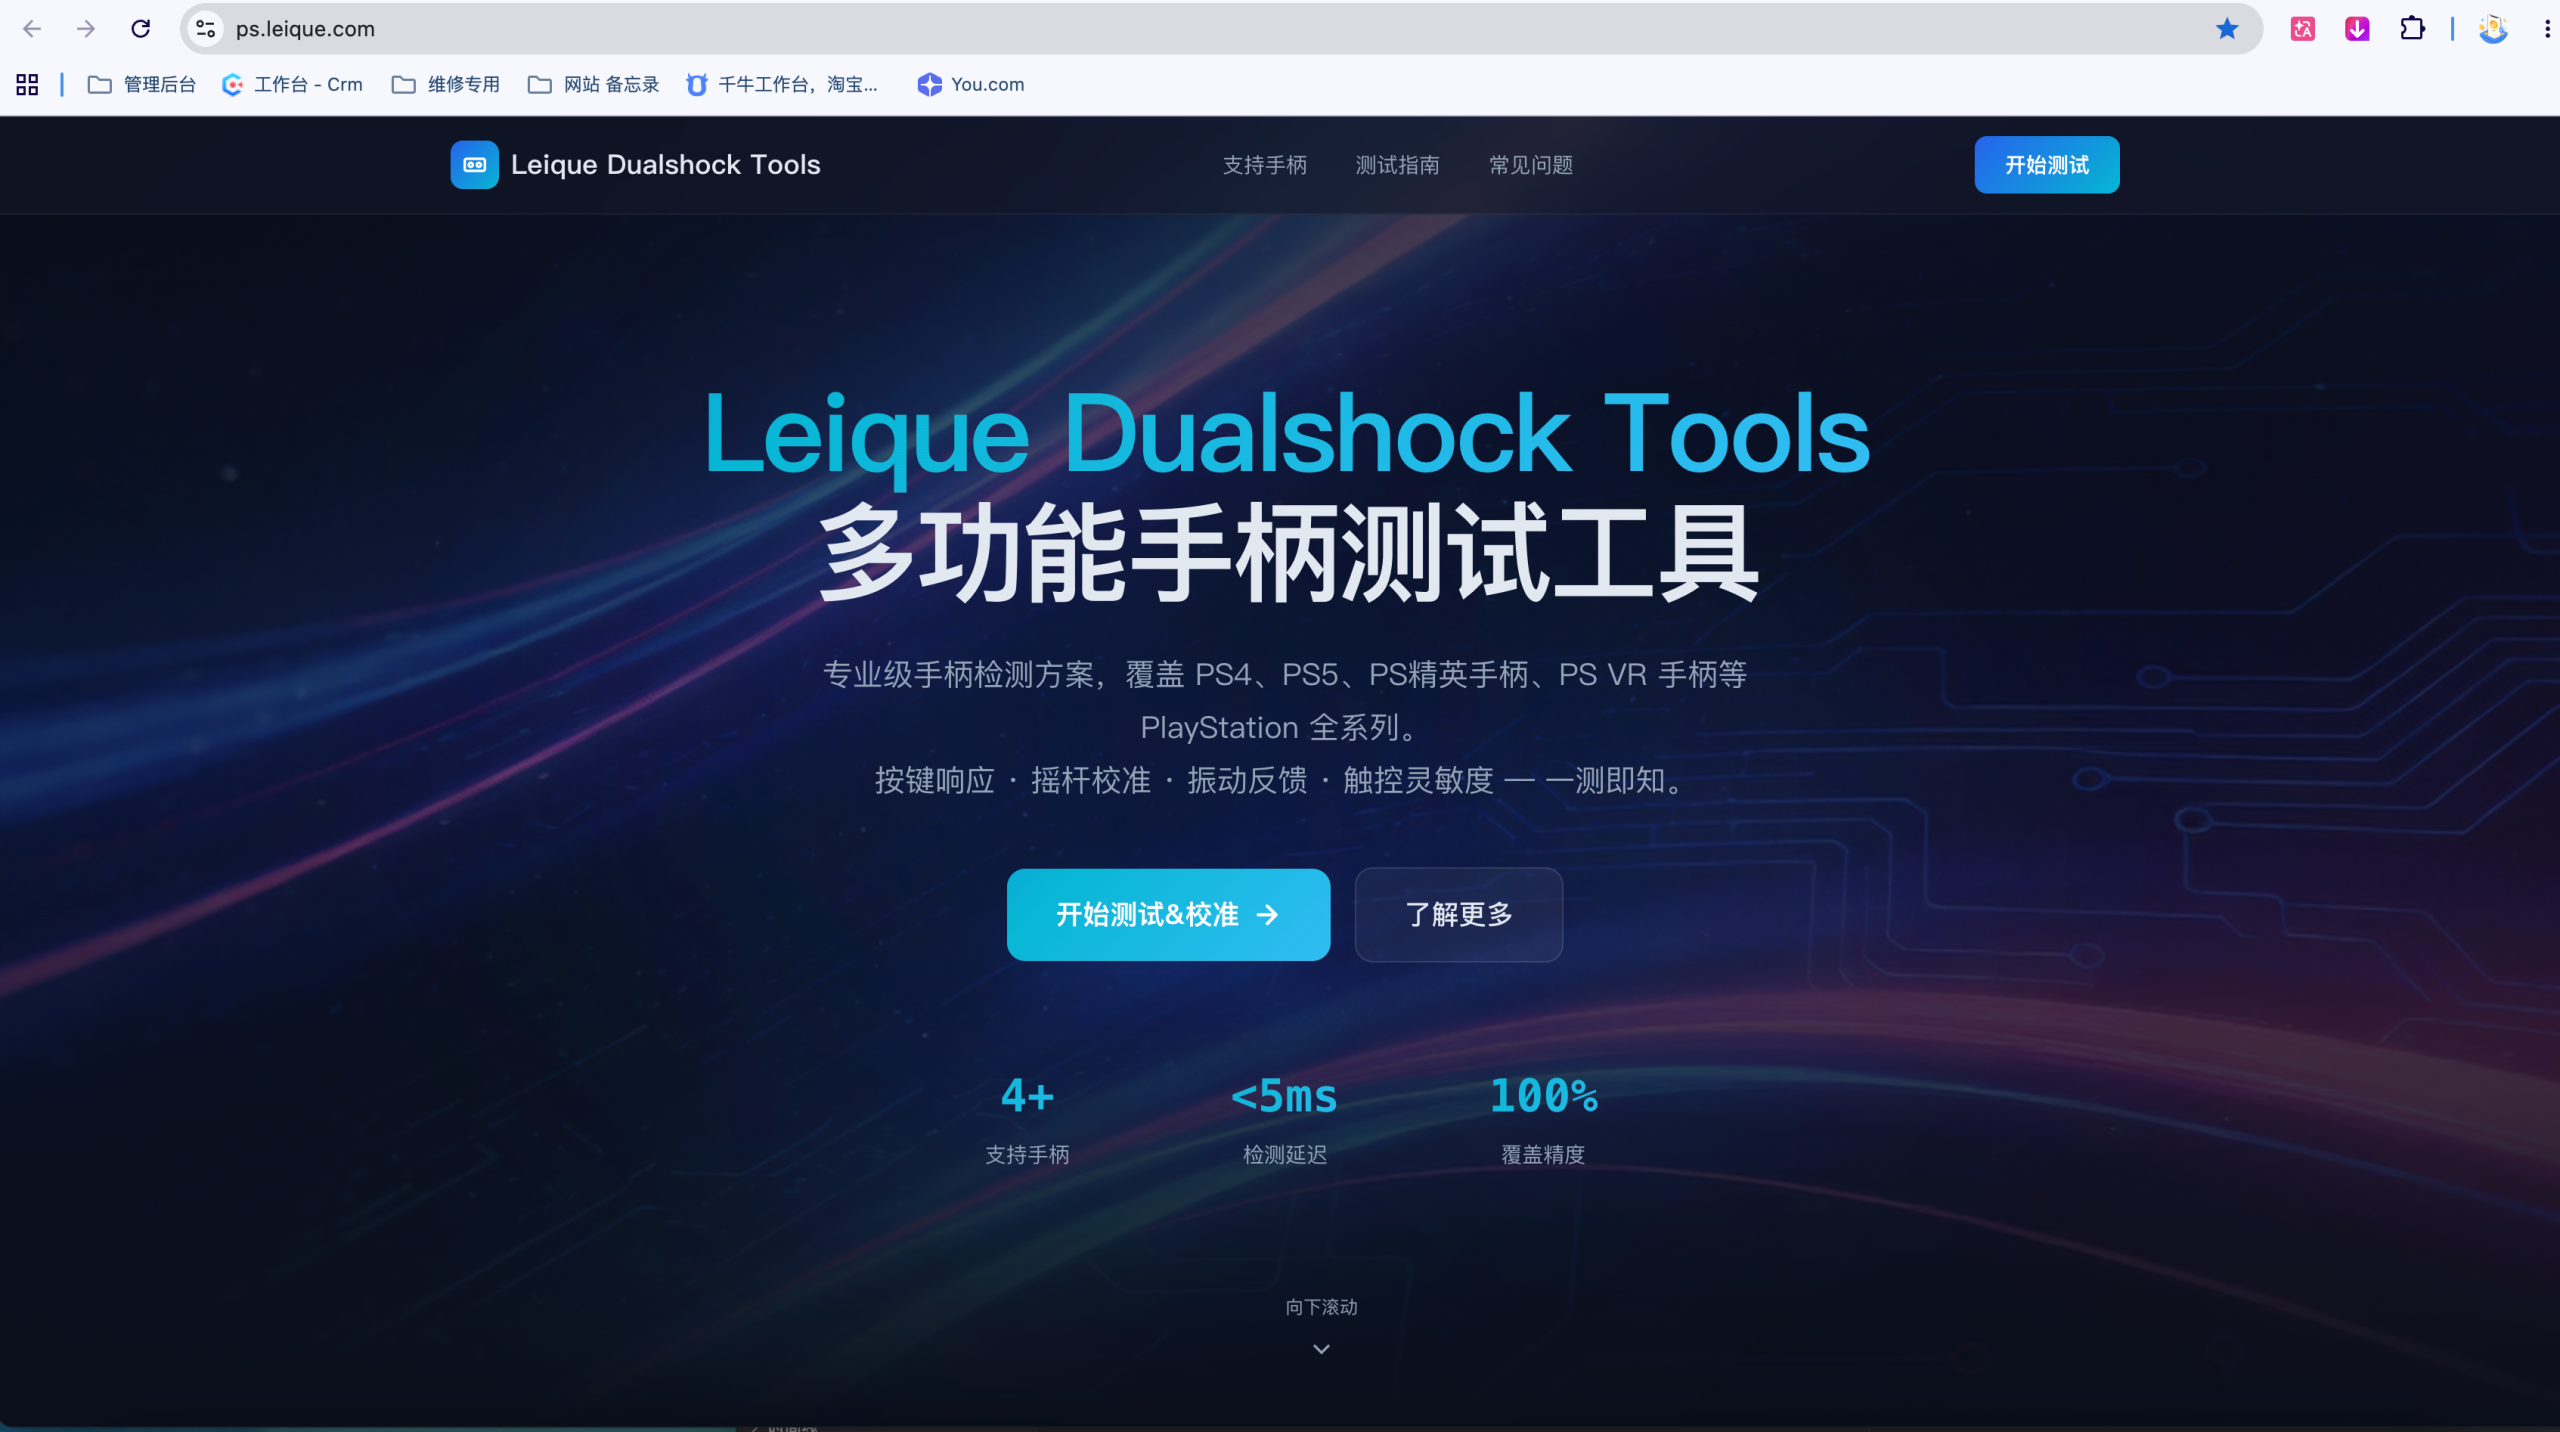The height and width of the screenshot is (1432, 2560).
Task: Click the 向下滚动 label
Action: [x=1321, y=1307]
